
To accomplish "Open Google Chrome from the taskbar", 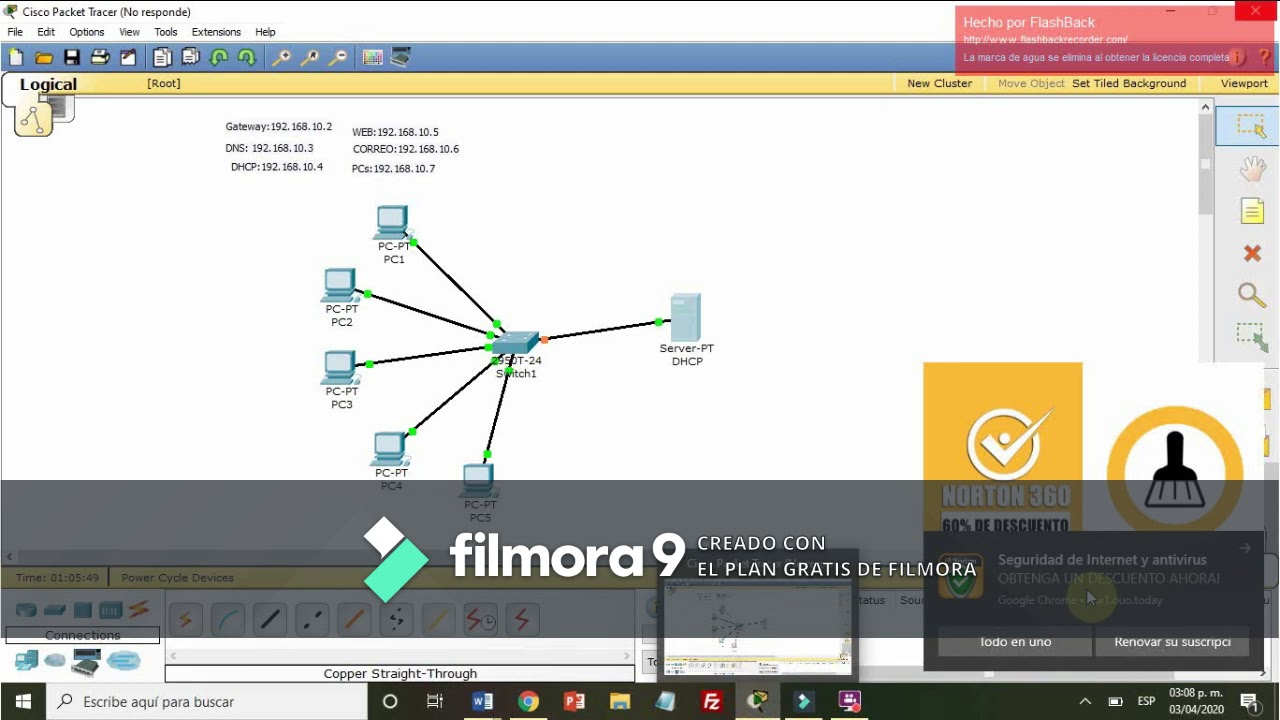I will pyautogui.click(x=528, y=701).
